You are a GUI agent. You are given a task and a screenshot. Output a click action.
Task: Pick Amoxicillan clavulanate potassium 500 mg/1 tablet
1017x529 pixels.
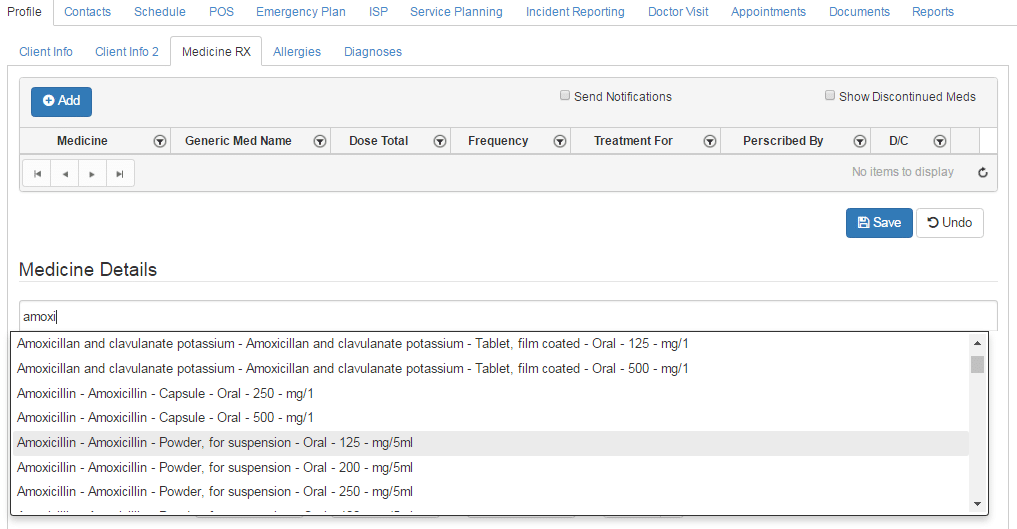click(352, 368)
